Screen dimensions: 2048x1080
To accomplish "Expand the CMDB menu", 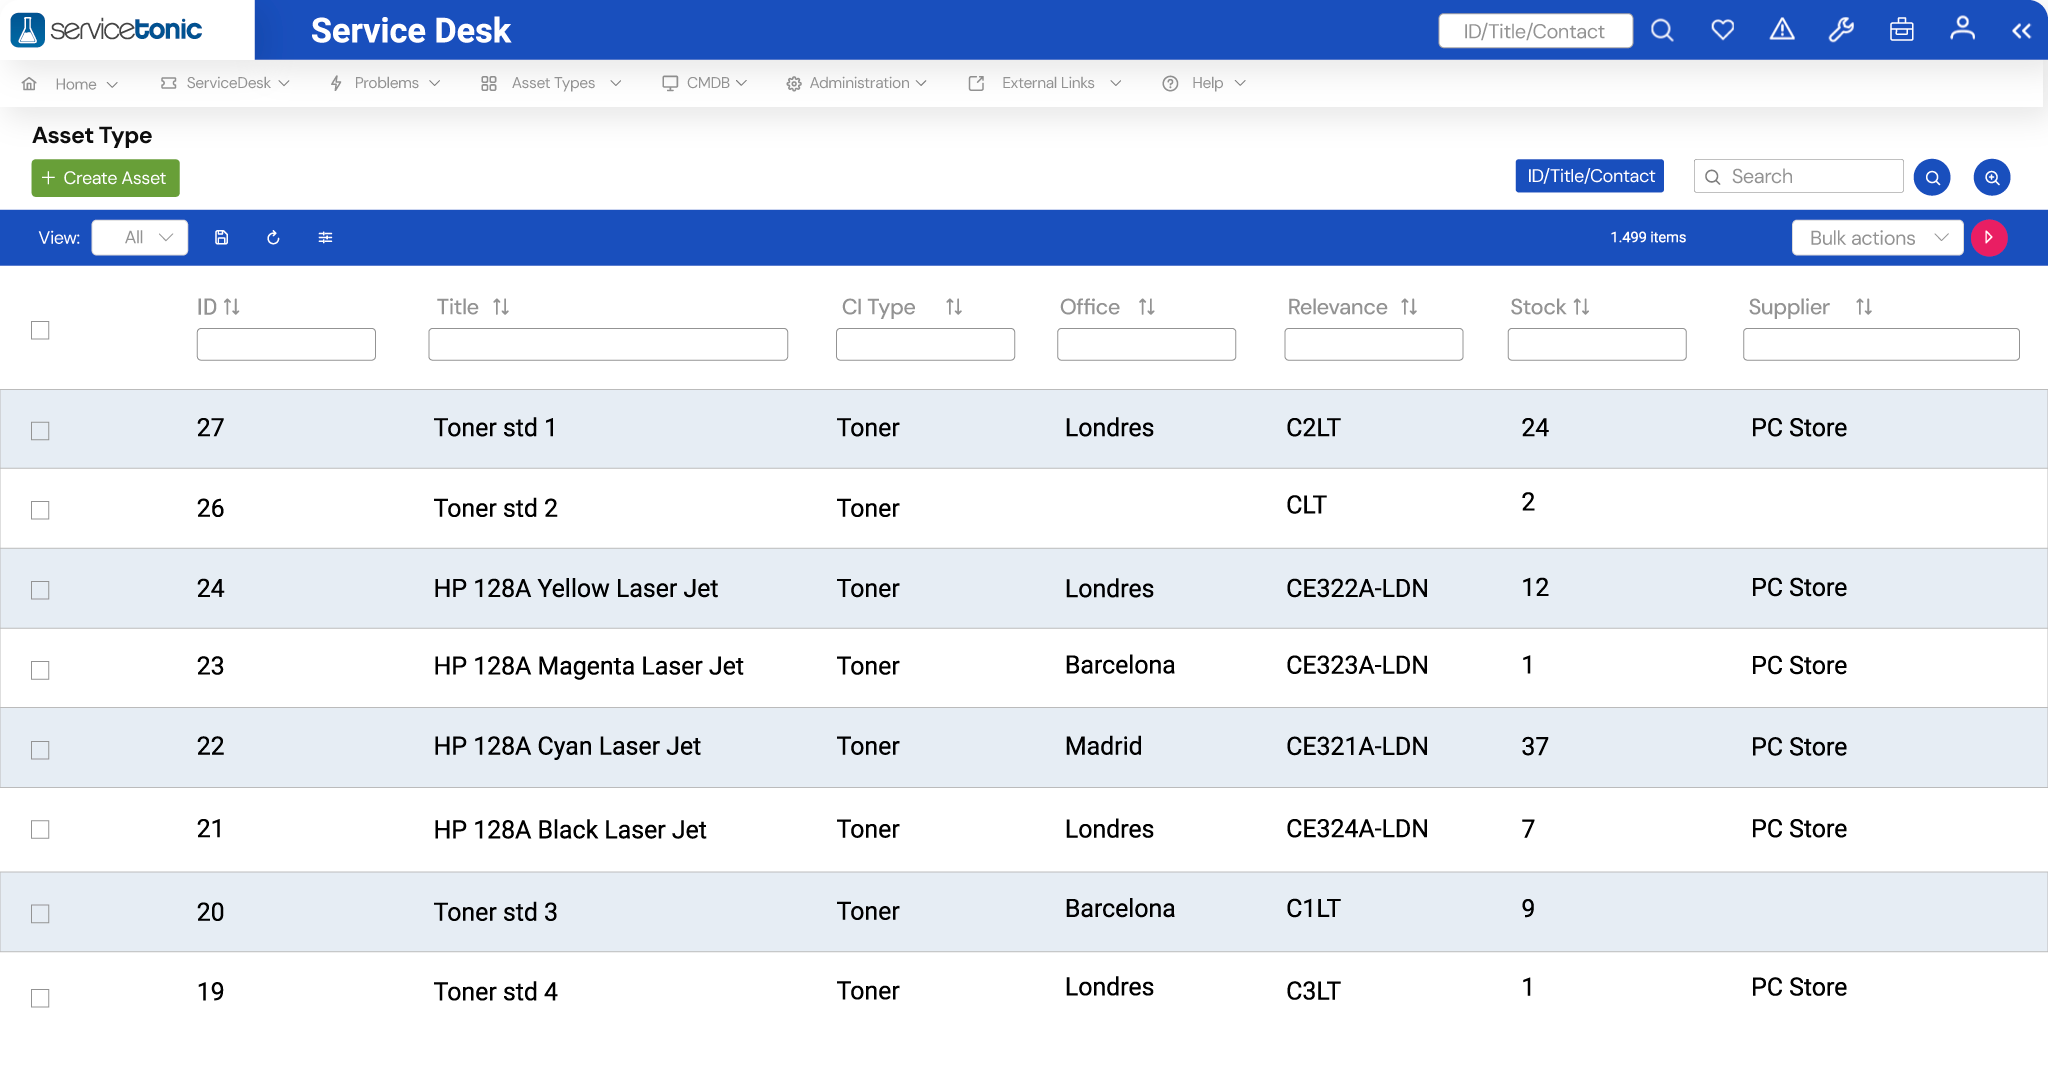I will pyautogui.click(x=705, y=83).
